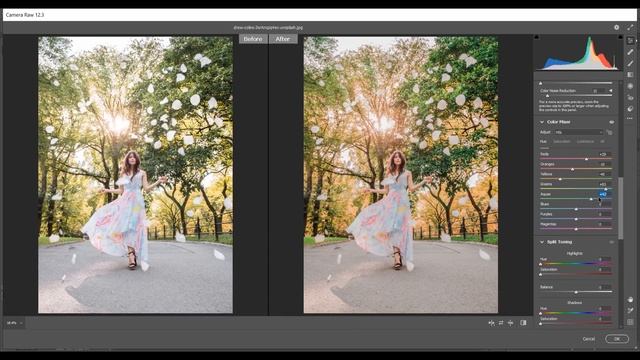Adjust the Blues hue slider
This screenshot has height=360, width=640.
pyautogui.click(x=576, y=209)
